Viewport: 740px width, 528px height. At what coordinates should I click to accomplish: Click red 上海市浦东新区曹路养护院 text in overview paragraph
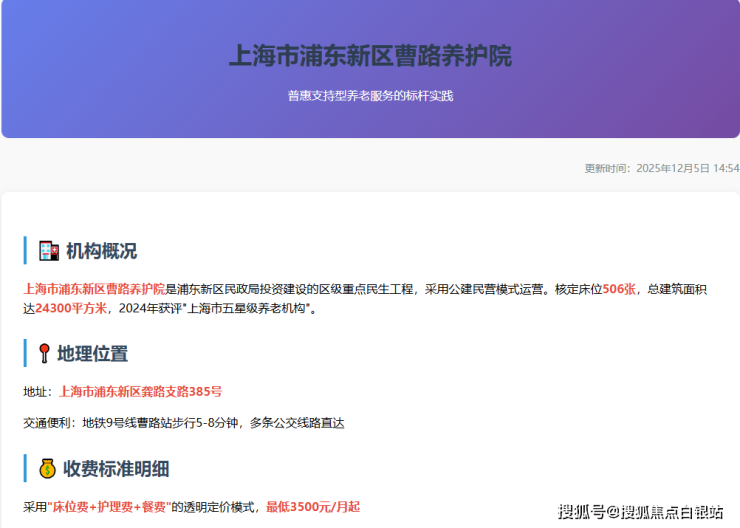click(94, 289)
